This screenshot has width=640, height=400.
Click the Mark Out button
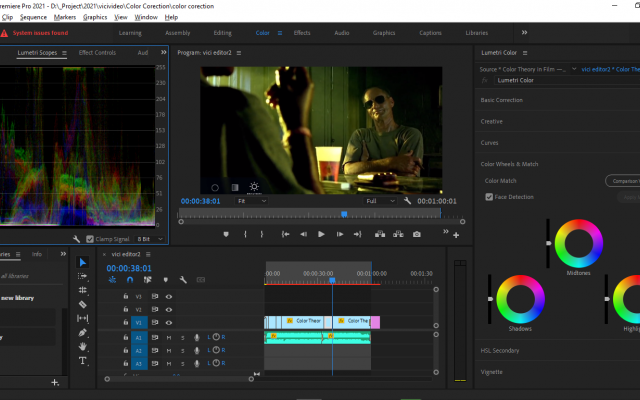[262, 234]
